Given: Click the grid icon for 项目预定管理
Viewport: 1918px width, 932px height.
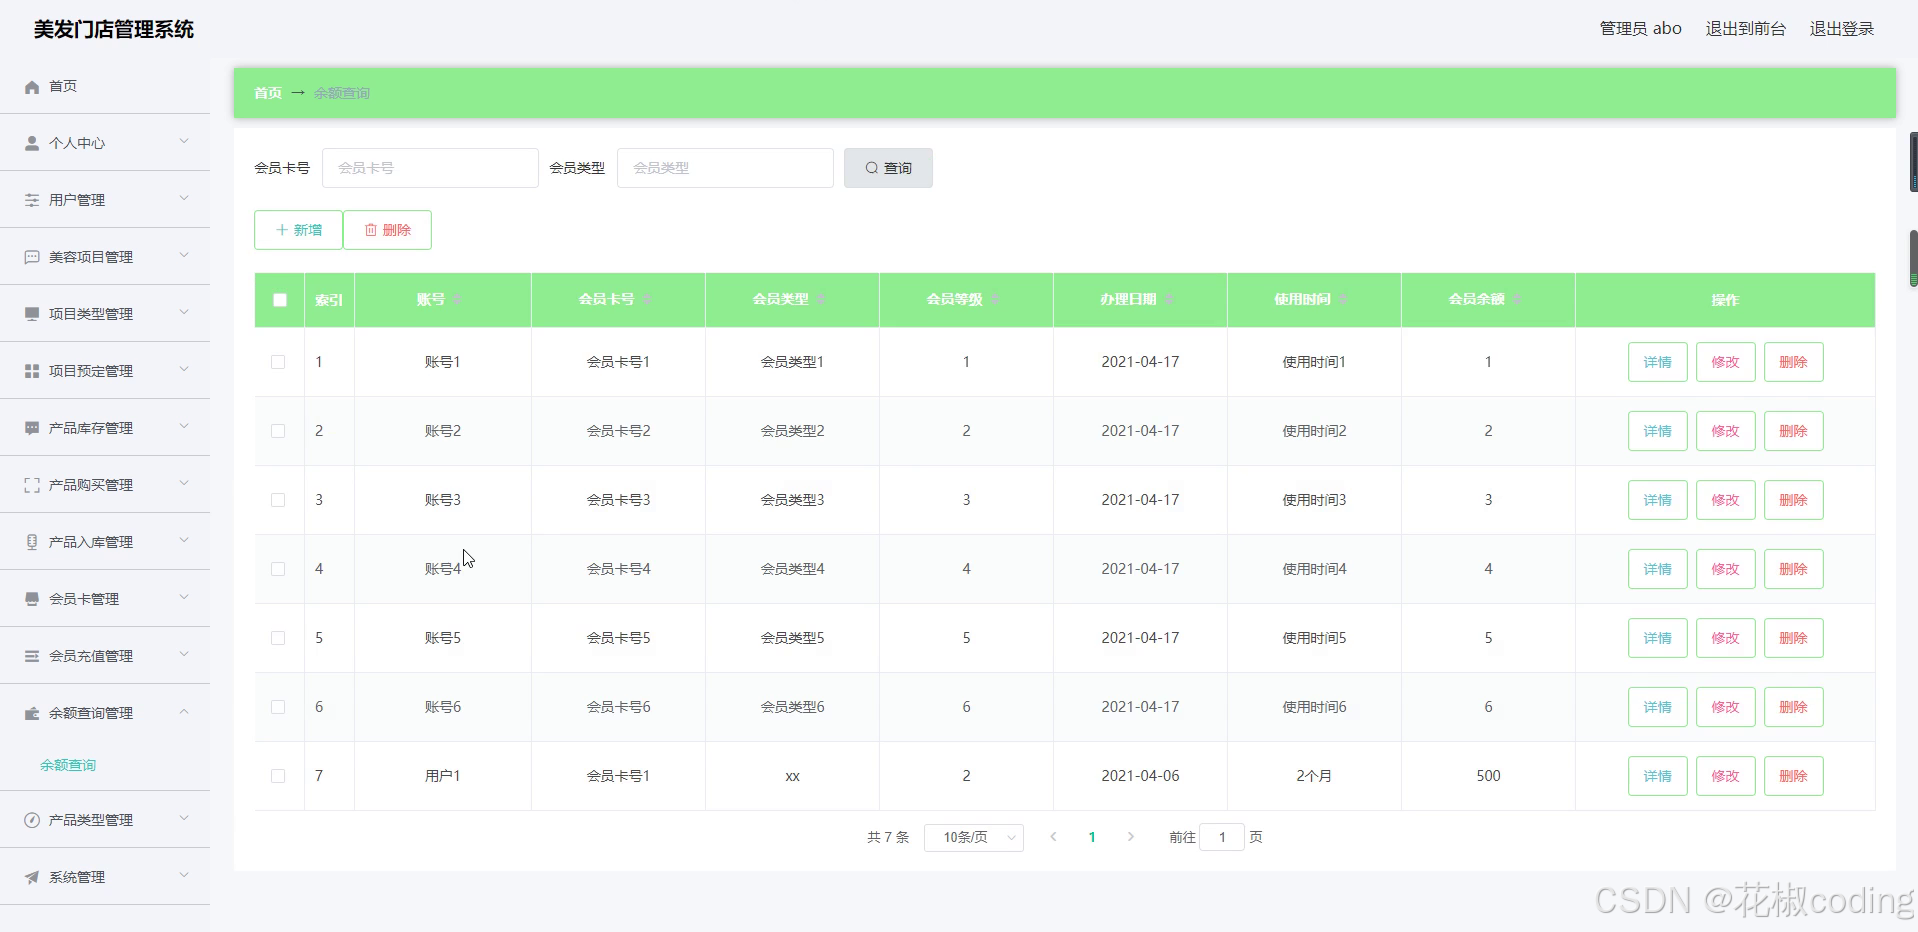Looking at the screenshot, I should pos(32,371).
